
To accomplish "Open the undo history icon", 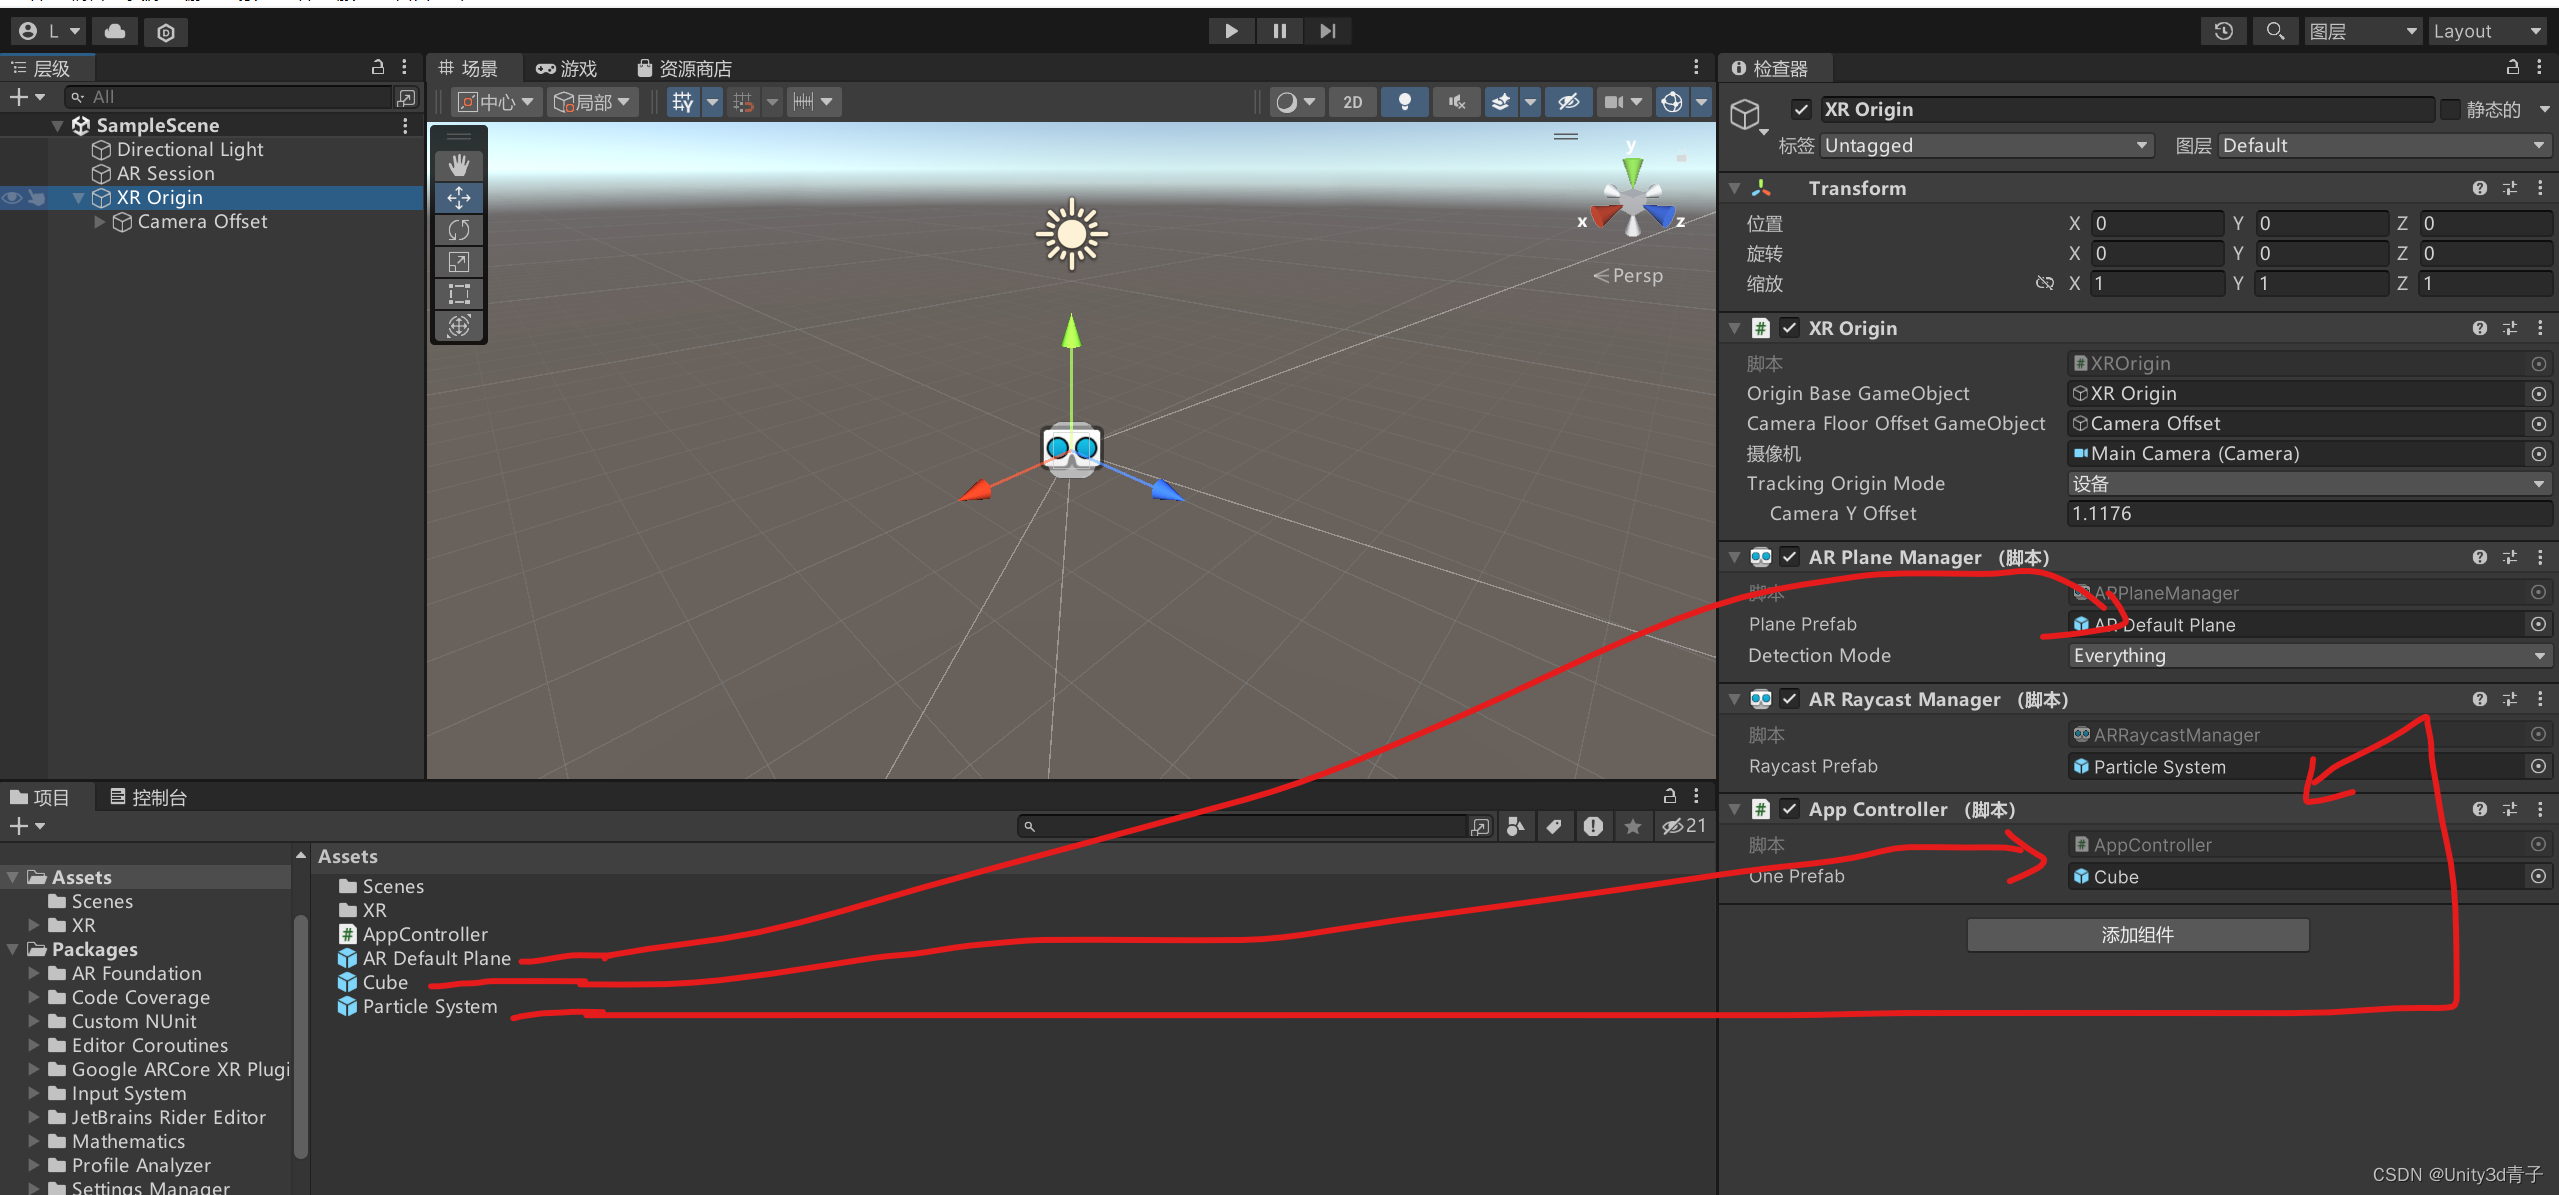I will pyautogui.click(x=2223, y=31).
